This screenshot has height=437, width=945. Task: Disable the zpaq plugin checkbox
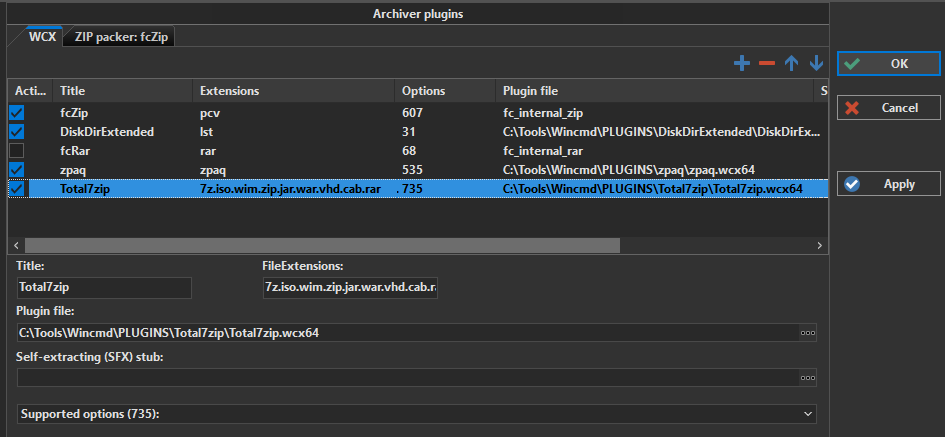click(x=16, y=170)
